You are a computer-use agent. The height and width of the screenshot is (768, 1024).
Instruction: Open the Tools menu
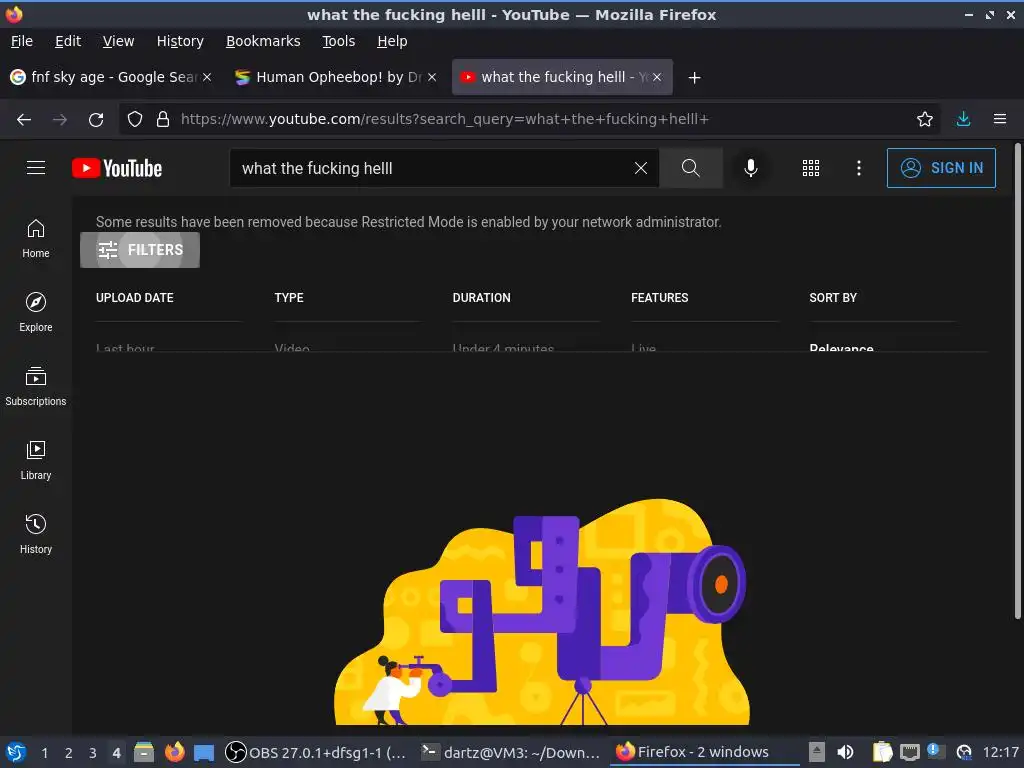[338, 41]
